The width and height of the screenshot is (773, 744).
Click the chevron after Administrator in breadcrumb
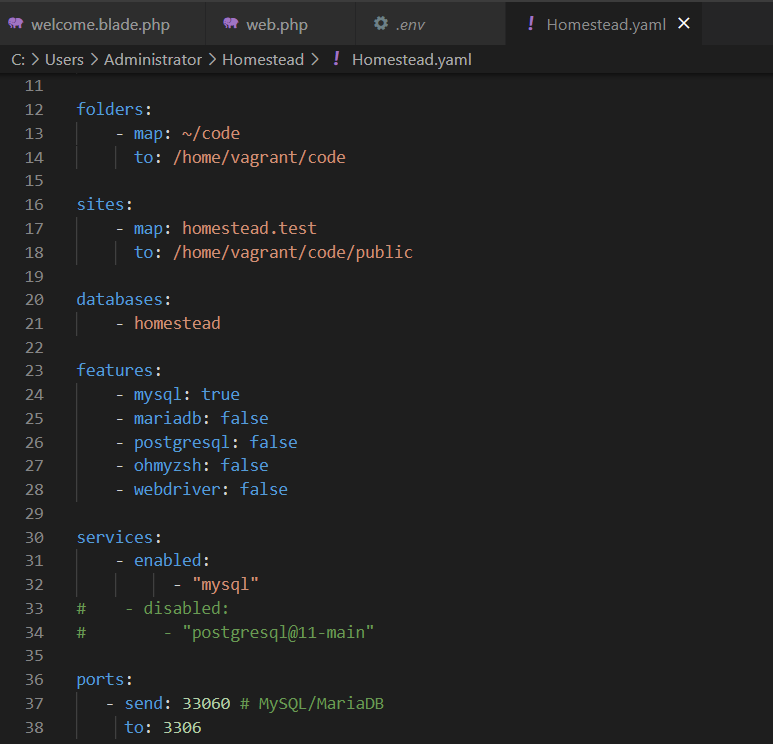pos(212,60)
